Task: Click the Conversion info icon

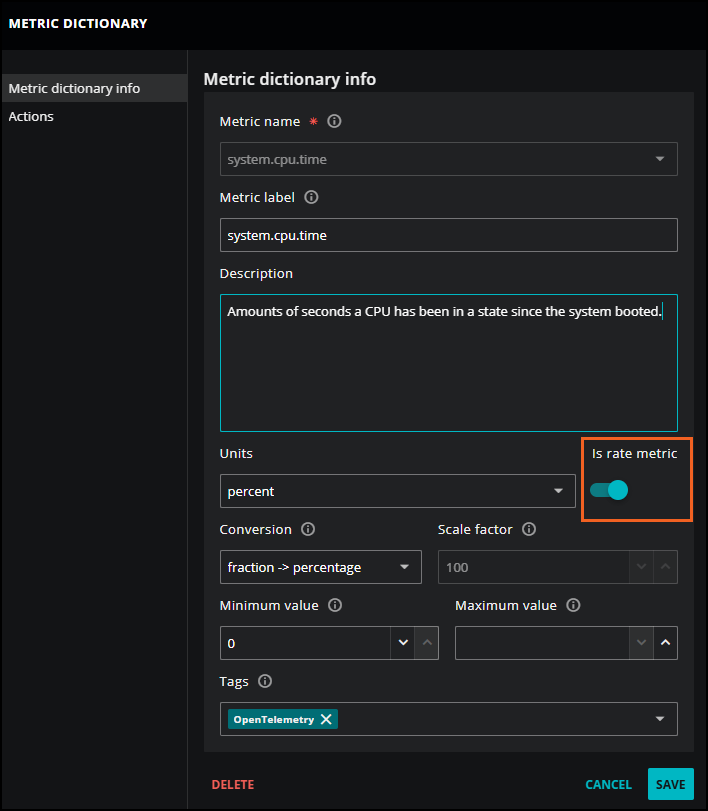Action: [308, 529]
